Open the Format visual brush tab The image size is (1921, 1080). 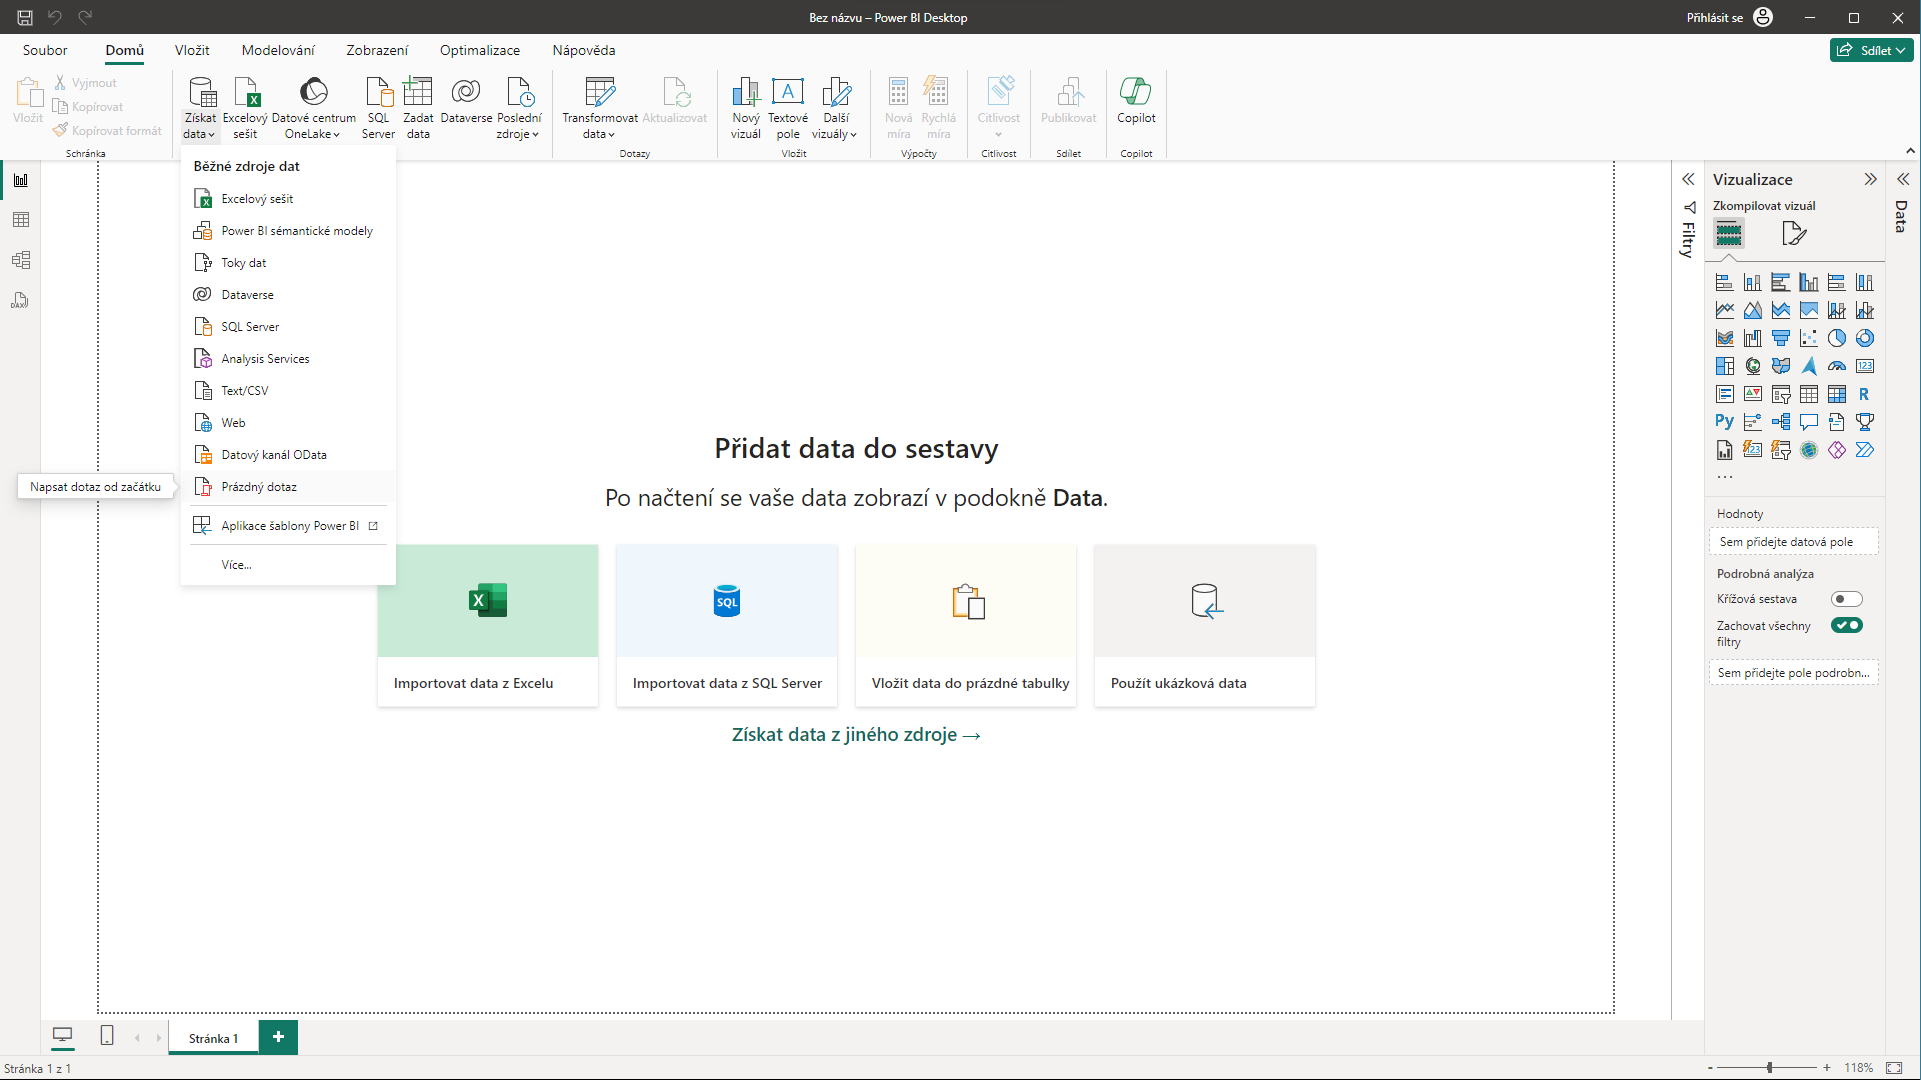(x=1794, y=234)
